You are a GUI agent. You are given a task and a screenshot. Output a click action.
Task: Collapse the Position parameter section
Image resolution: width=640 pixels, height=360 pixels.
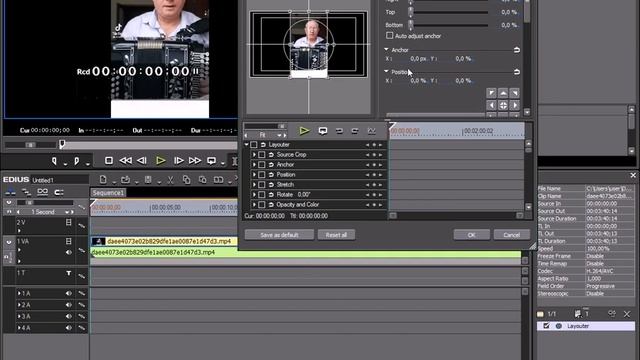(386, 71)
